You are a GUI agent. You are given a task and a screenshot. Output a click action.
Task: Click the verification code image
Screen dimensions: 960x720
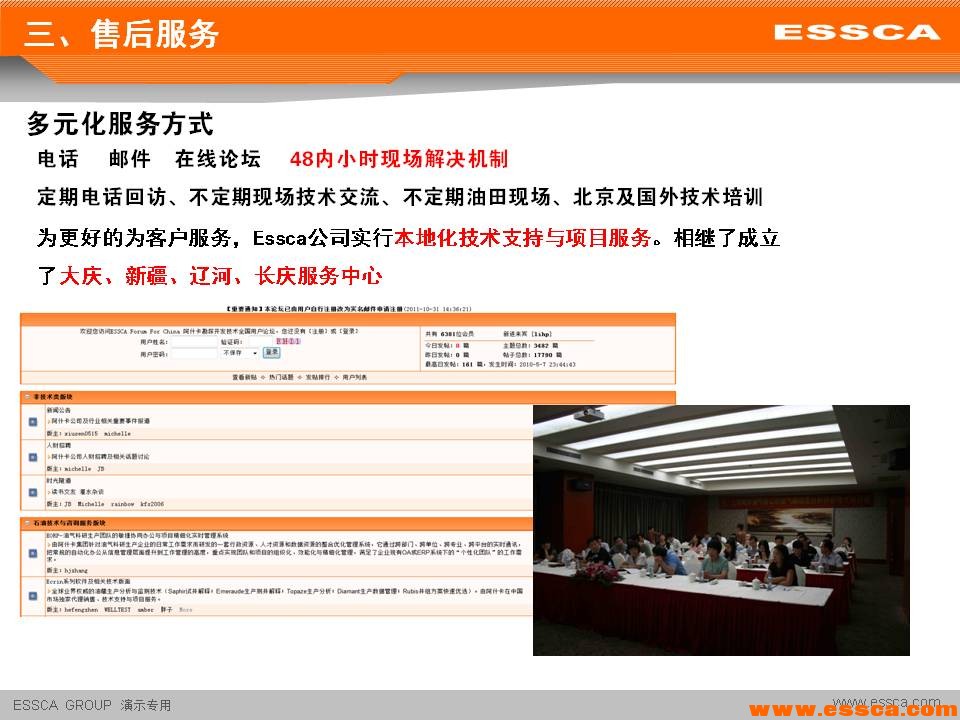[x=288, y=341]
